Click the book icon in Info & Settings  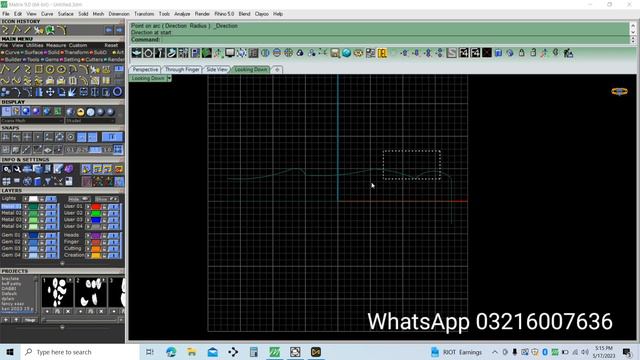(38, 181)
